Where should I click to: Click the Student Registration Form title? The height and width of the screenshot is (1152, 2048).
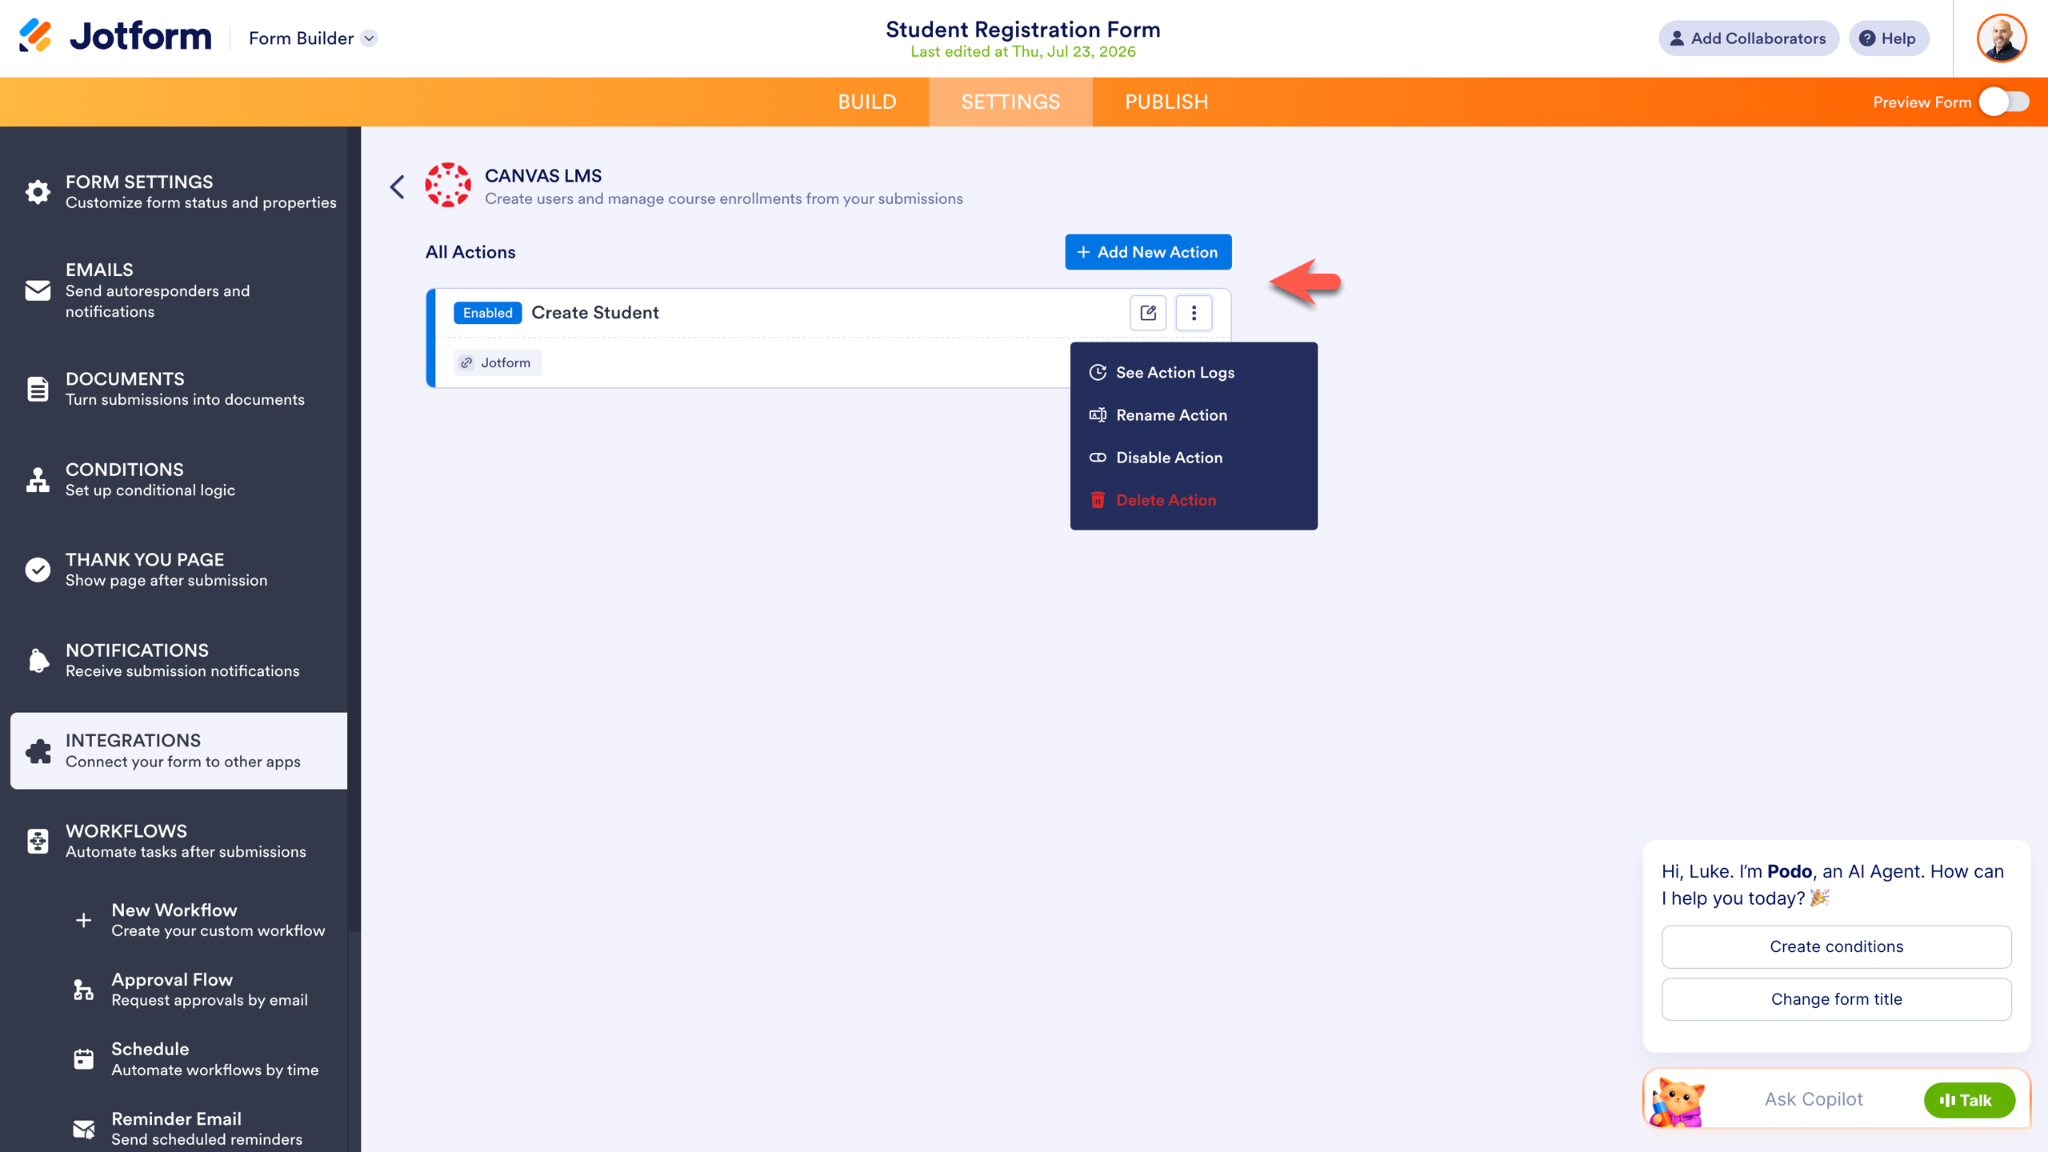point(1023,29)
